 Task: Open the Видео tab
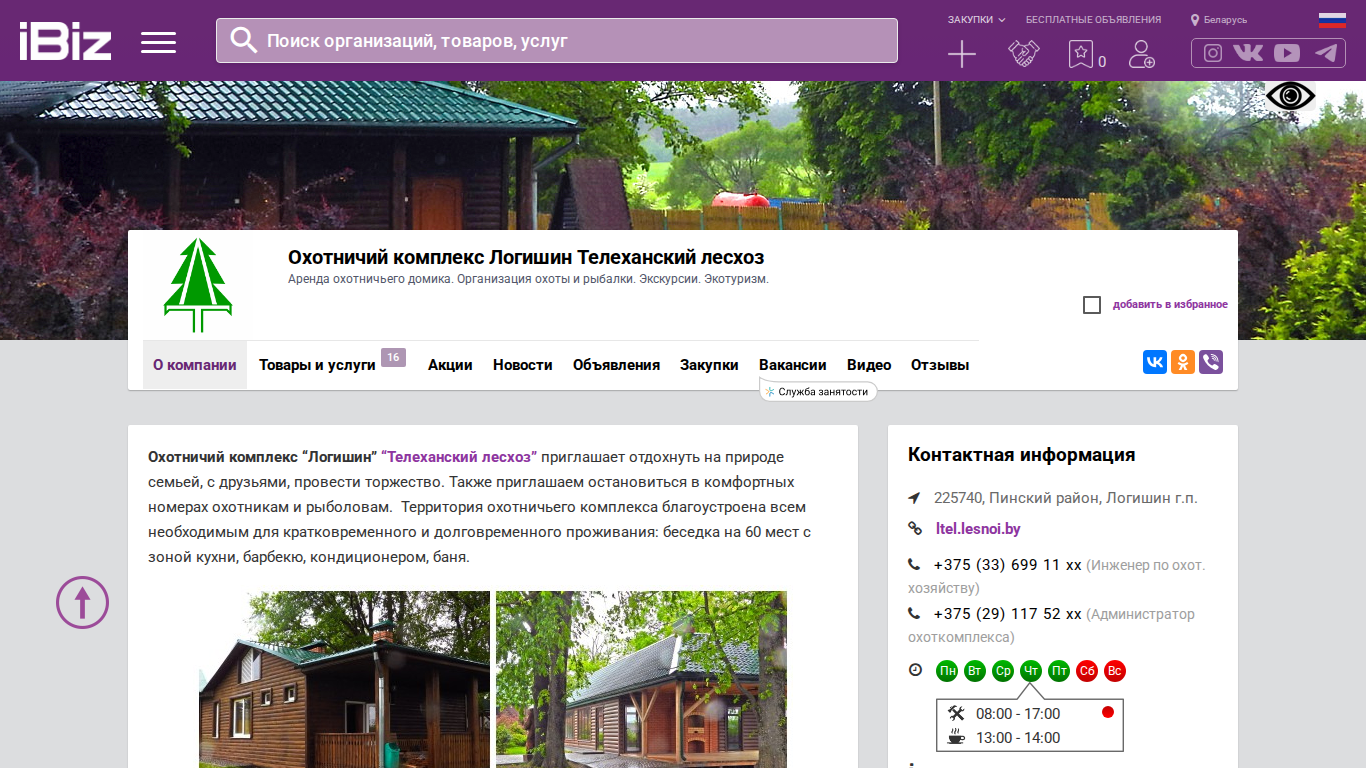pyautogui.click(x=869, y=365)
